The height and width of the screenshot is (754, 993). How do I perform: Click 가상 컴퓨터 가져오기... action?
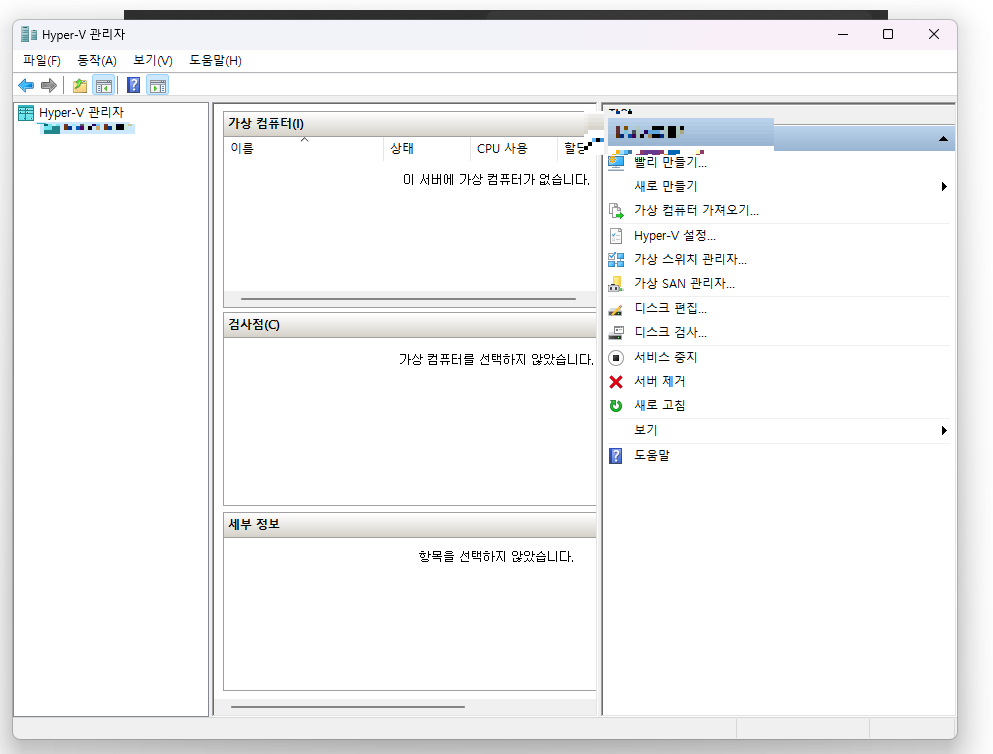(x=697, y=211)
